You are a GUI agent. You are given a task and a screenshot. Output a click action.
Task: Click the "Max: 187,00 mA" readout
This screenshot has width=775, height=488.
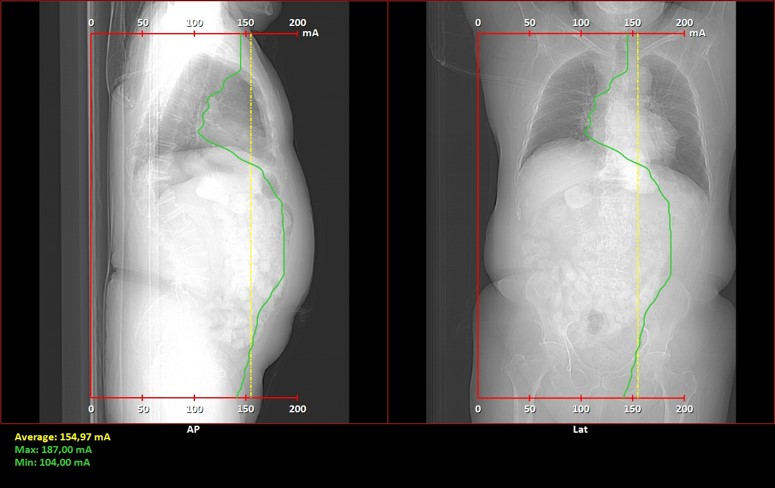(53, 450)
